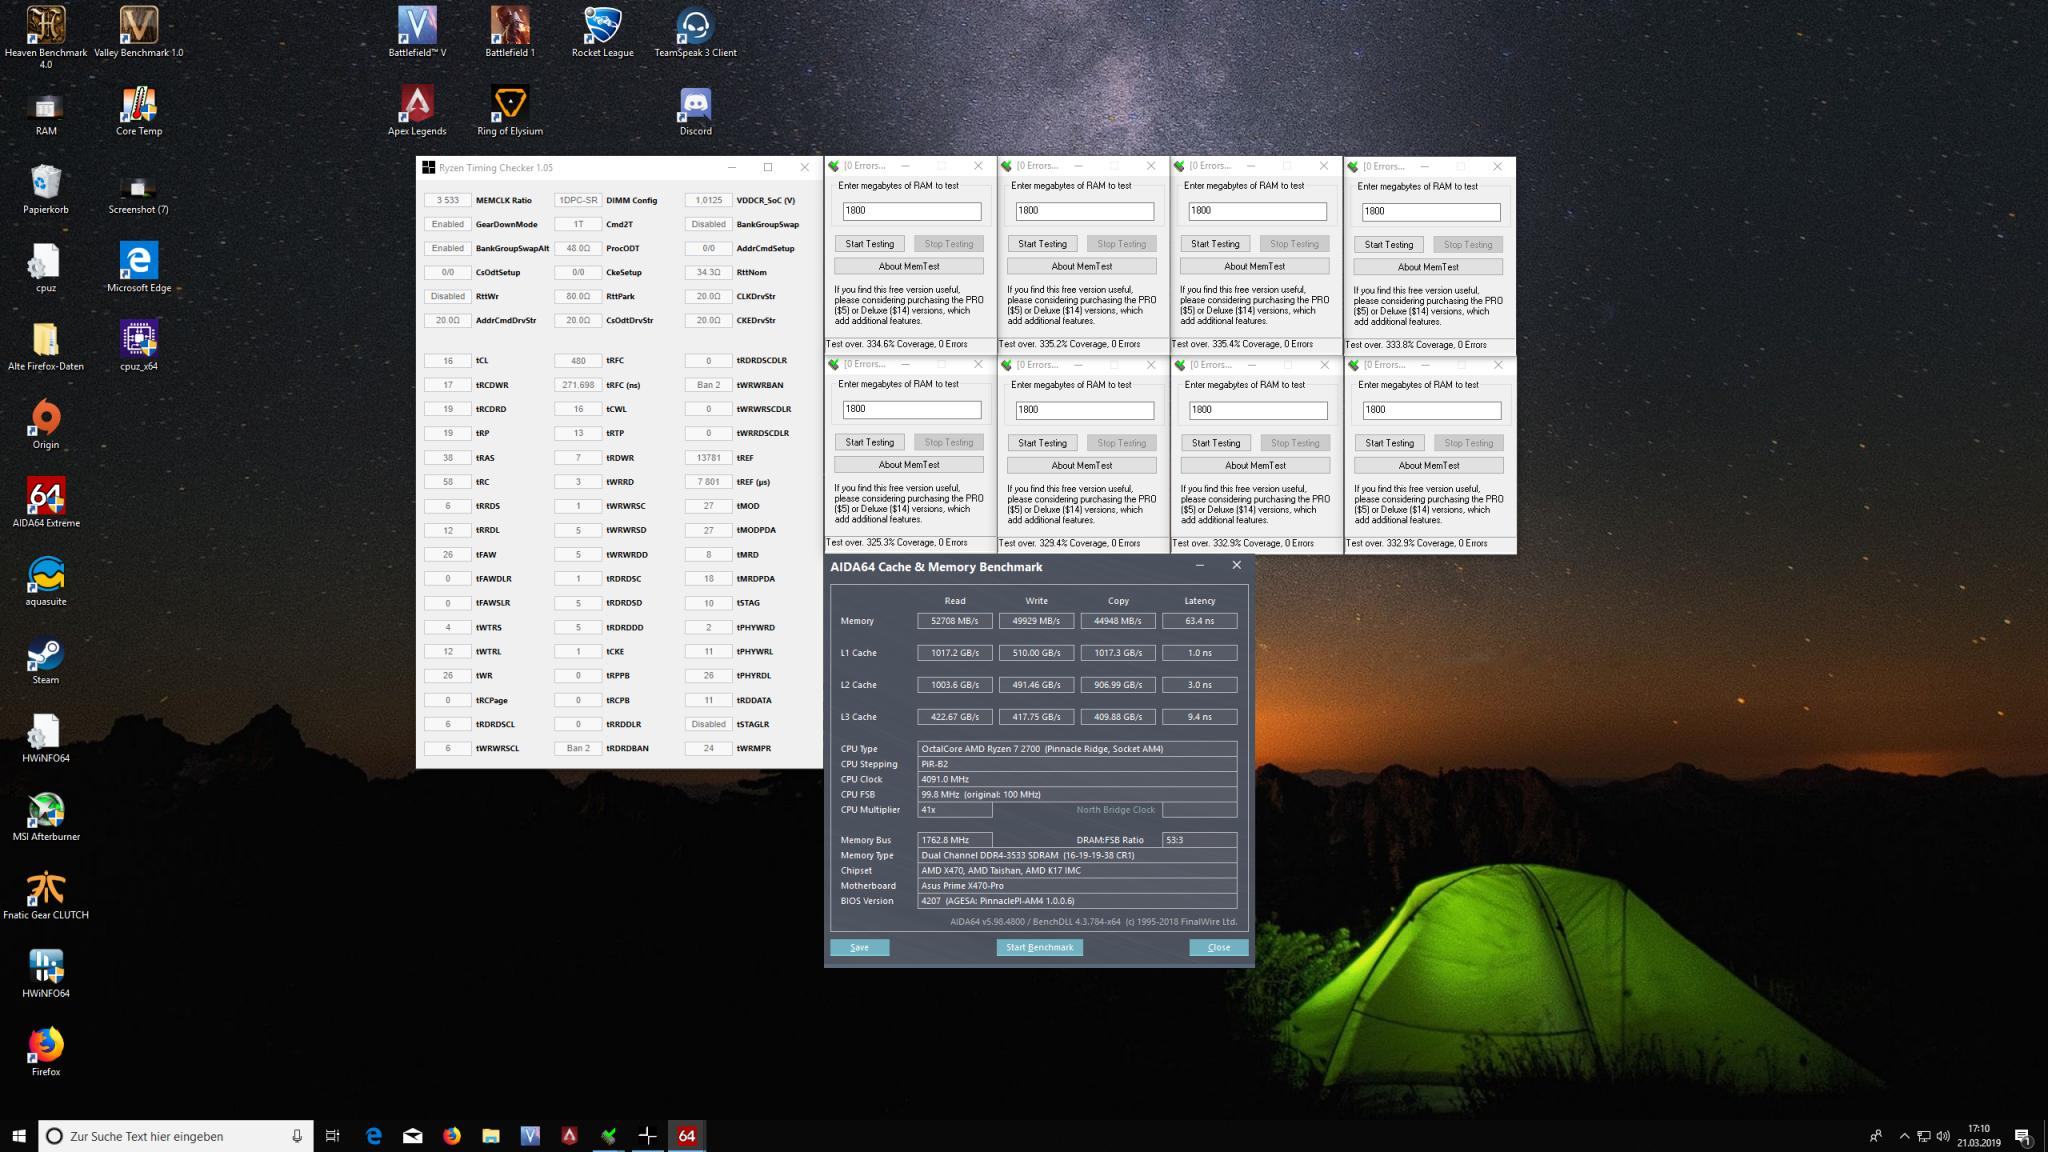
Task: Select the Apex Legends desktop icon
Action: click(417, 110)
